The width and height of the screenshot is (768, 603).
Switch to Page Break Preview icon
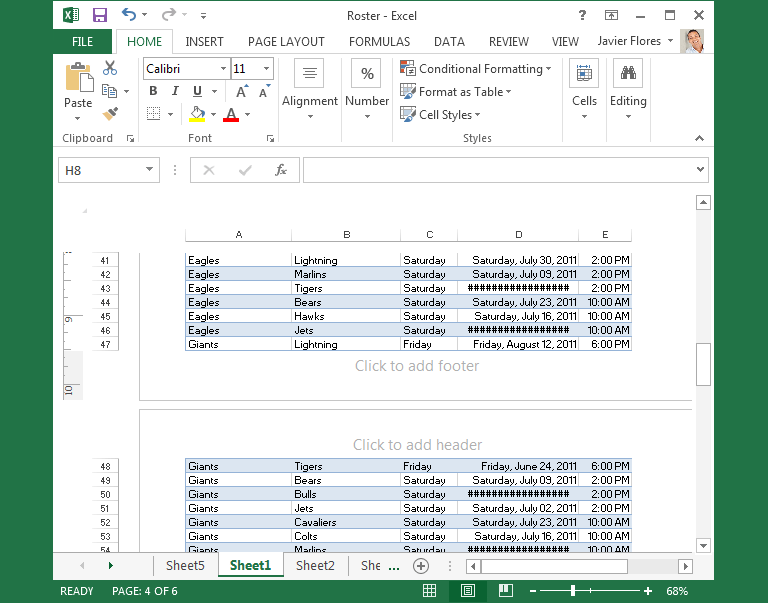point(506,591)
